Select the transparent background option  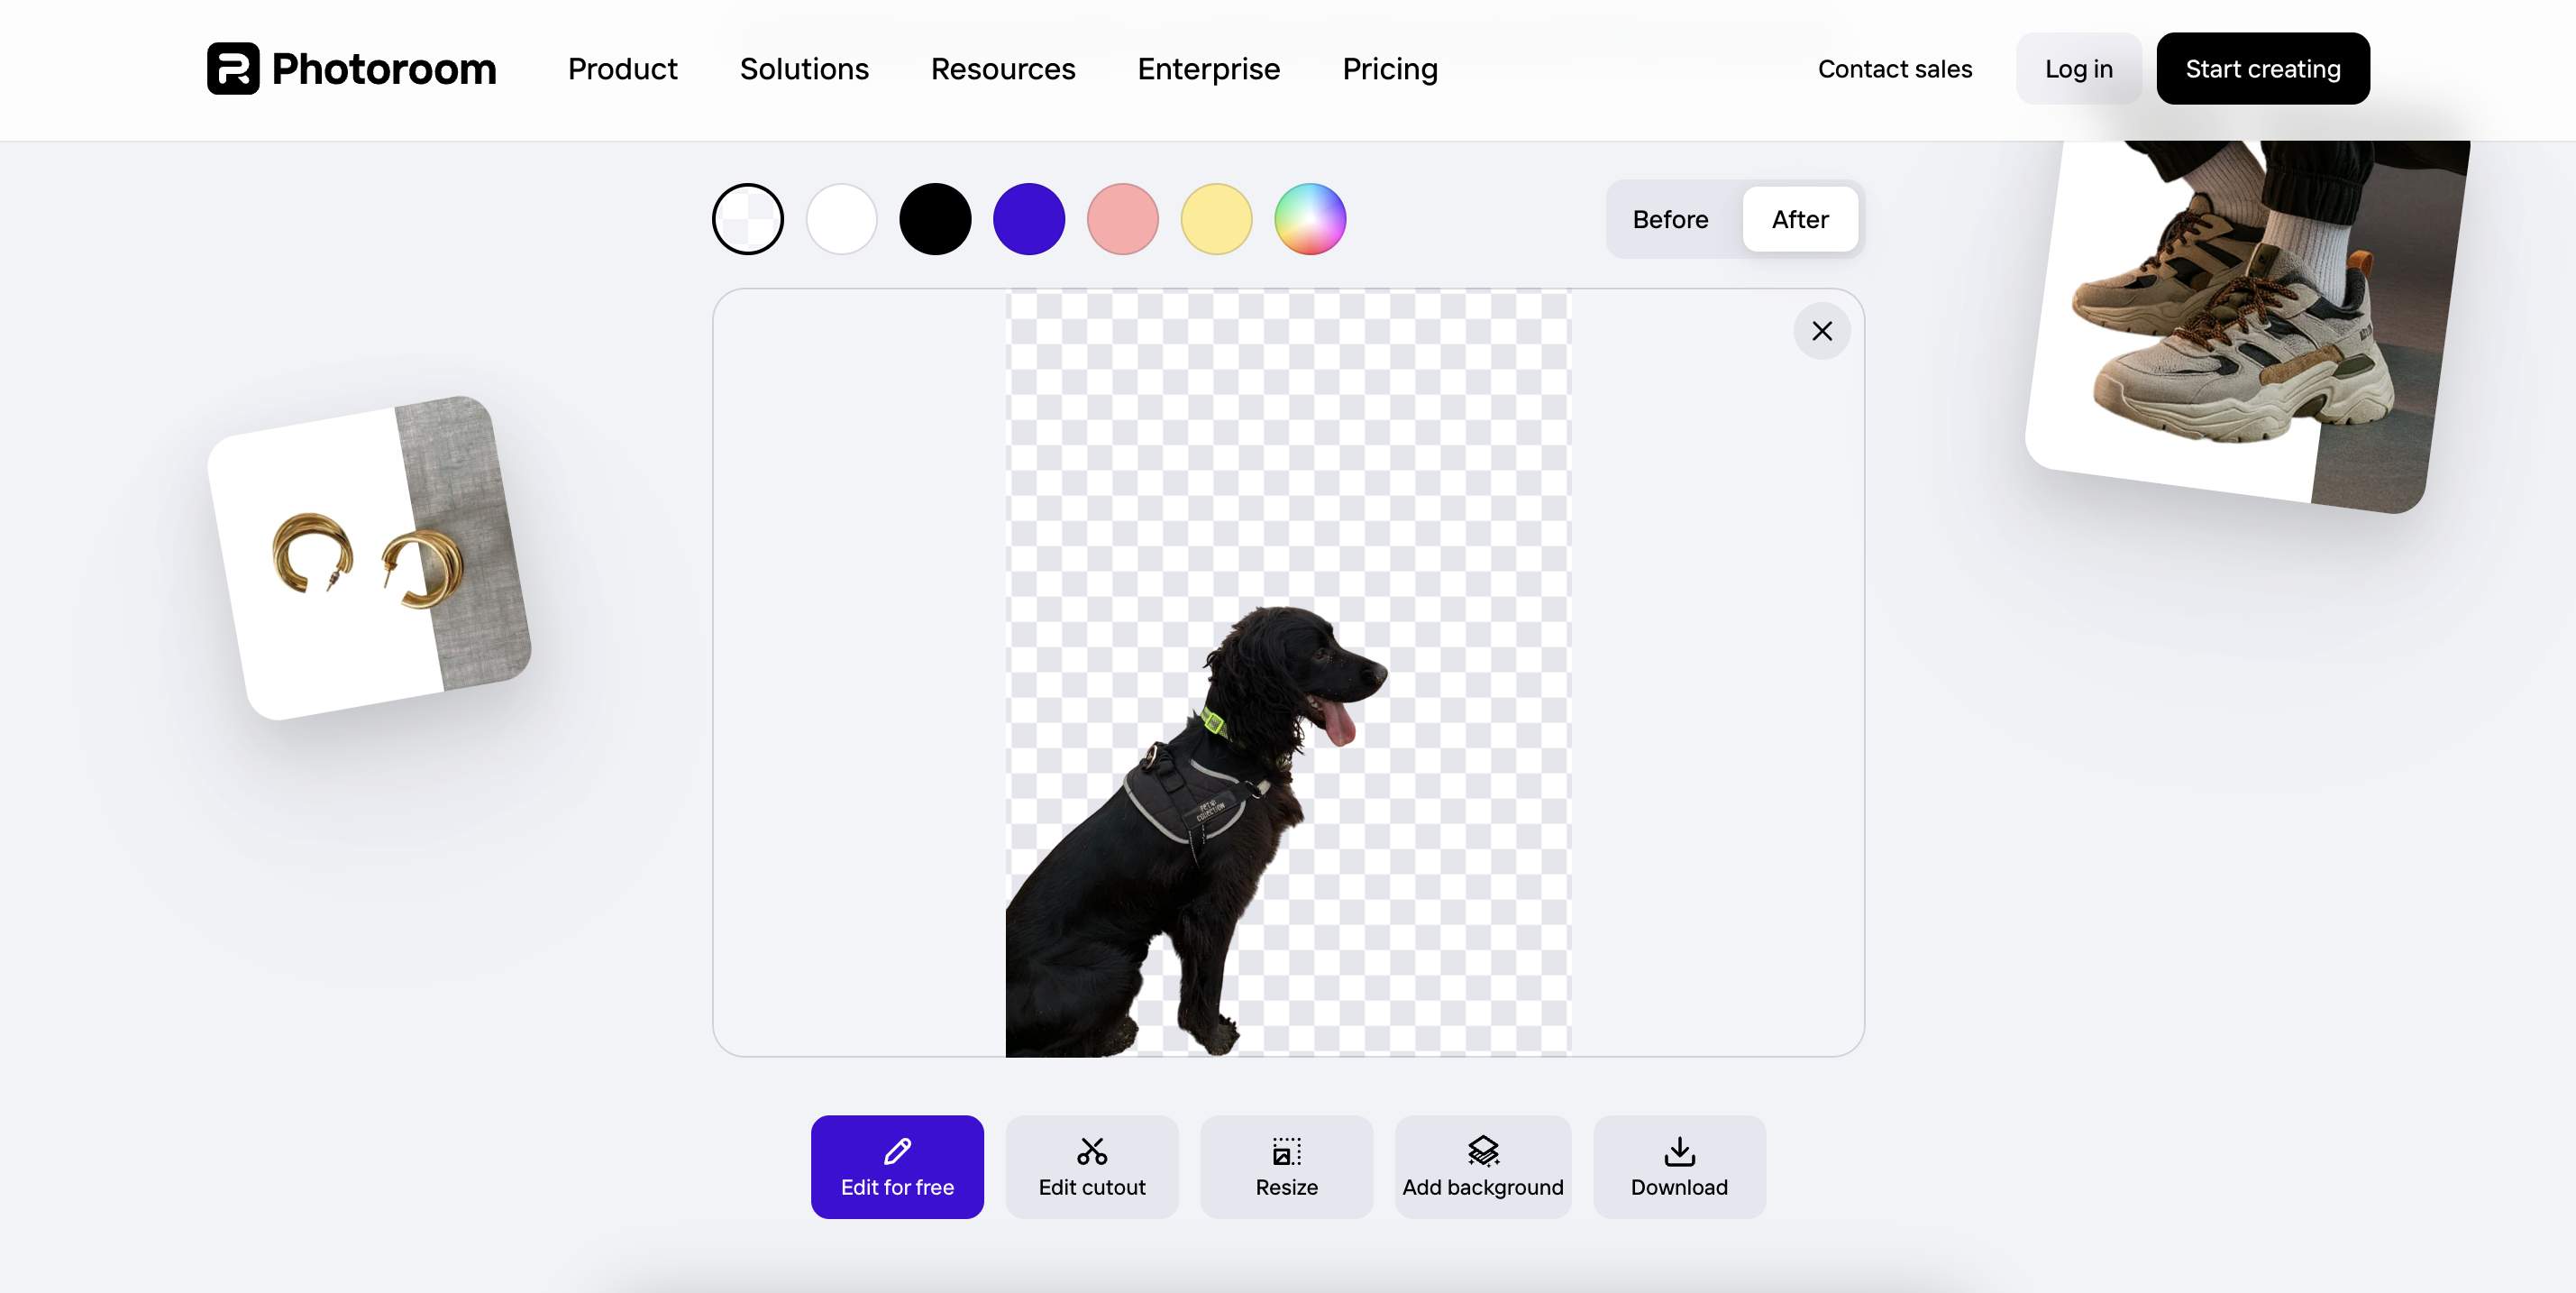748,219
